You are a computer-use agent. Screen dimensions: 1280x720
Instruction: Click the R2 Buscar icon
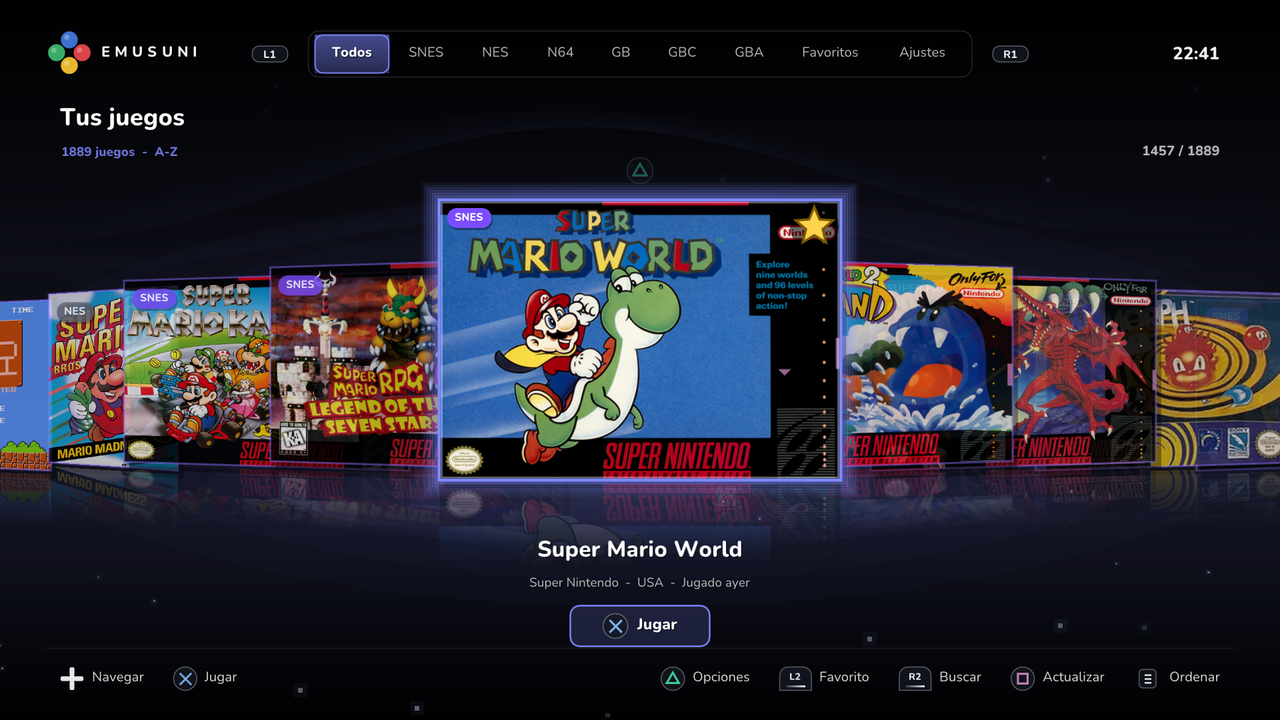click(915, 678)
